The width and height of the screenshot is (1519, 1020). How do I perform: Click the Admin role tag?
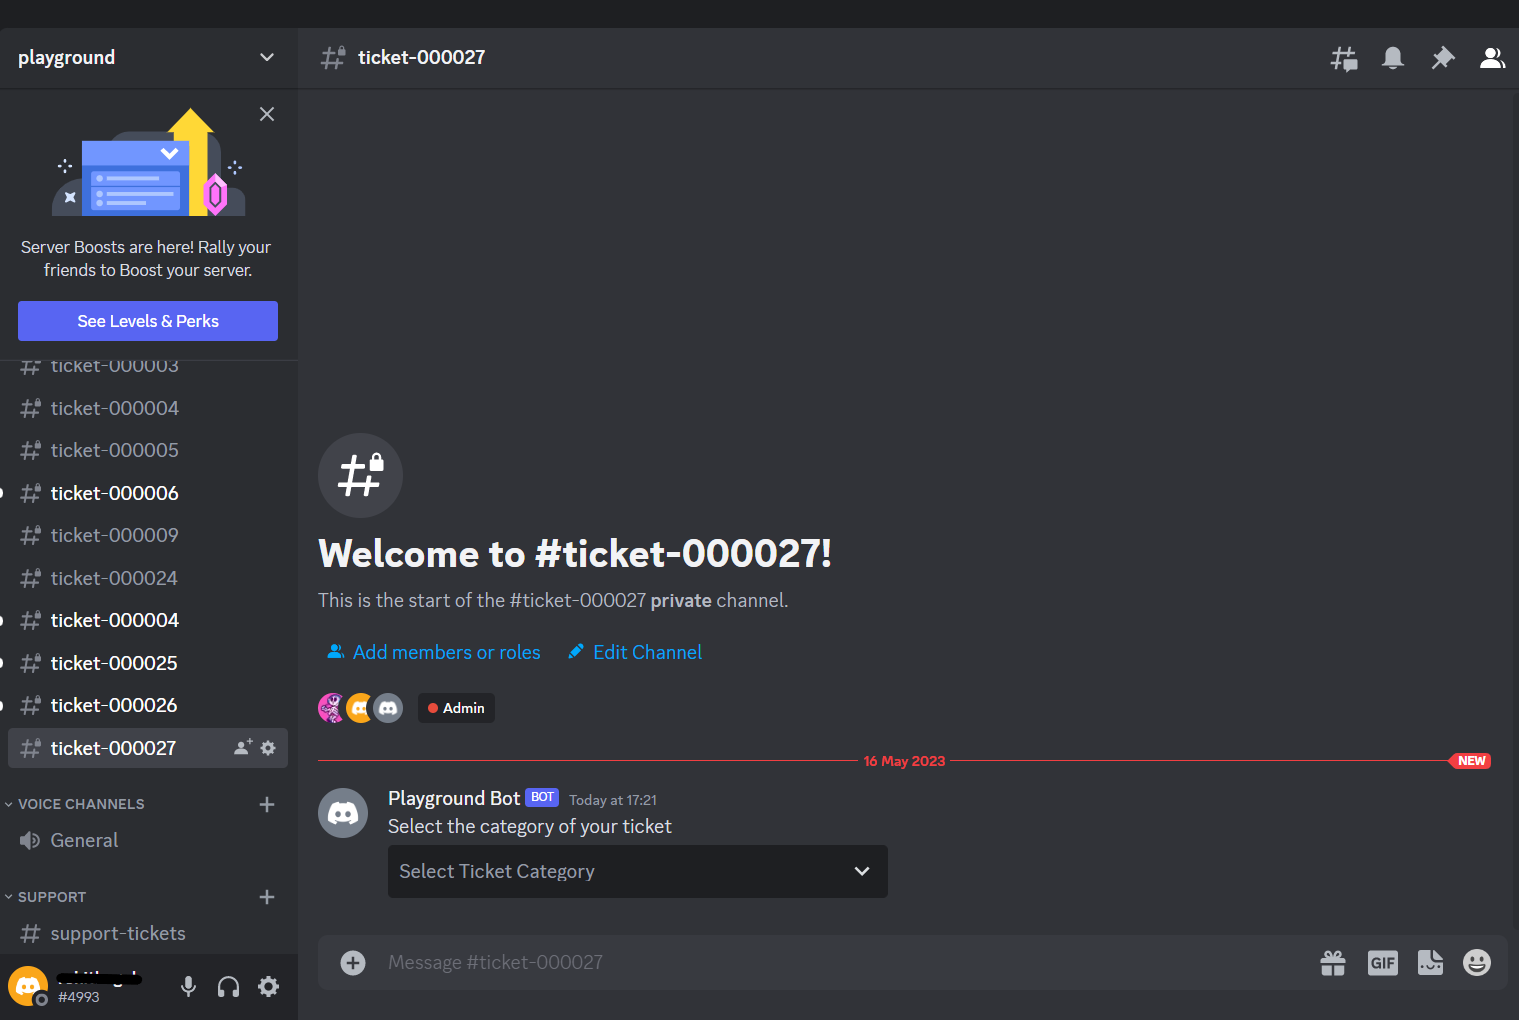click(x=456, y=708)
